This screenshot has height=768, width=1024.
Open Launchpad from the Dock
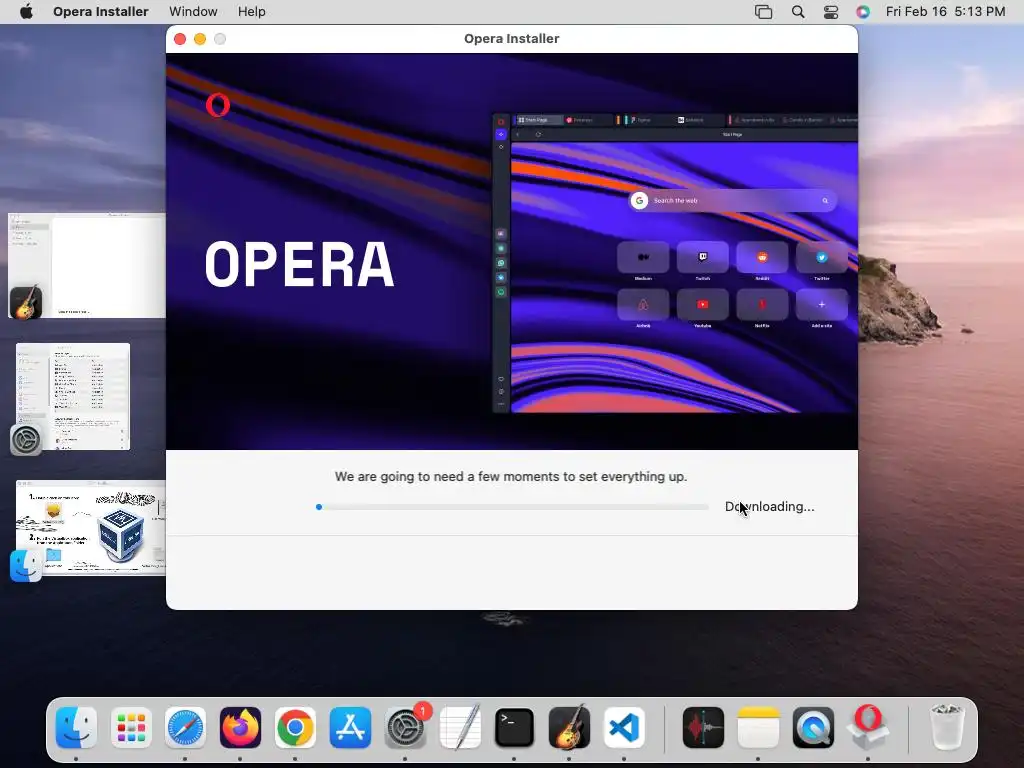pyautogui.click(x=131, y=728)
